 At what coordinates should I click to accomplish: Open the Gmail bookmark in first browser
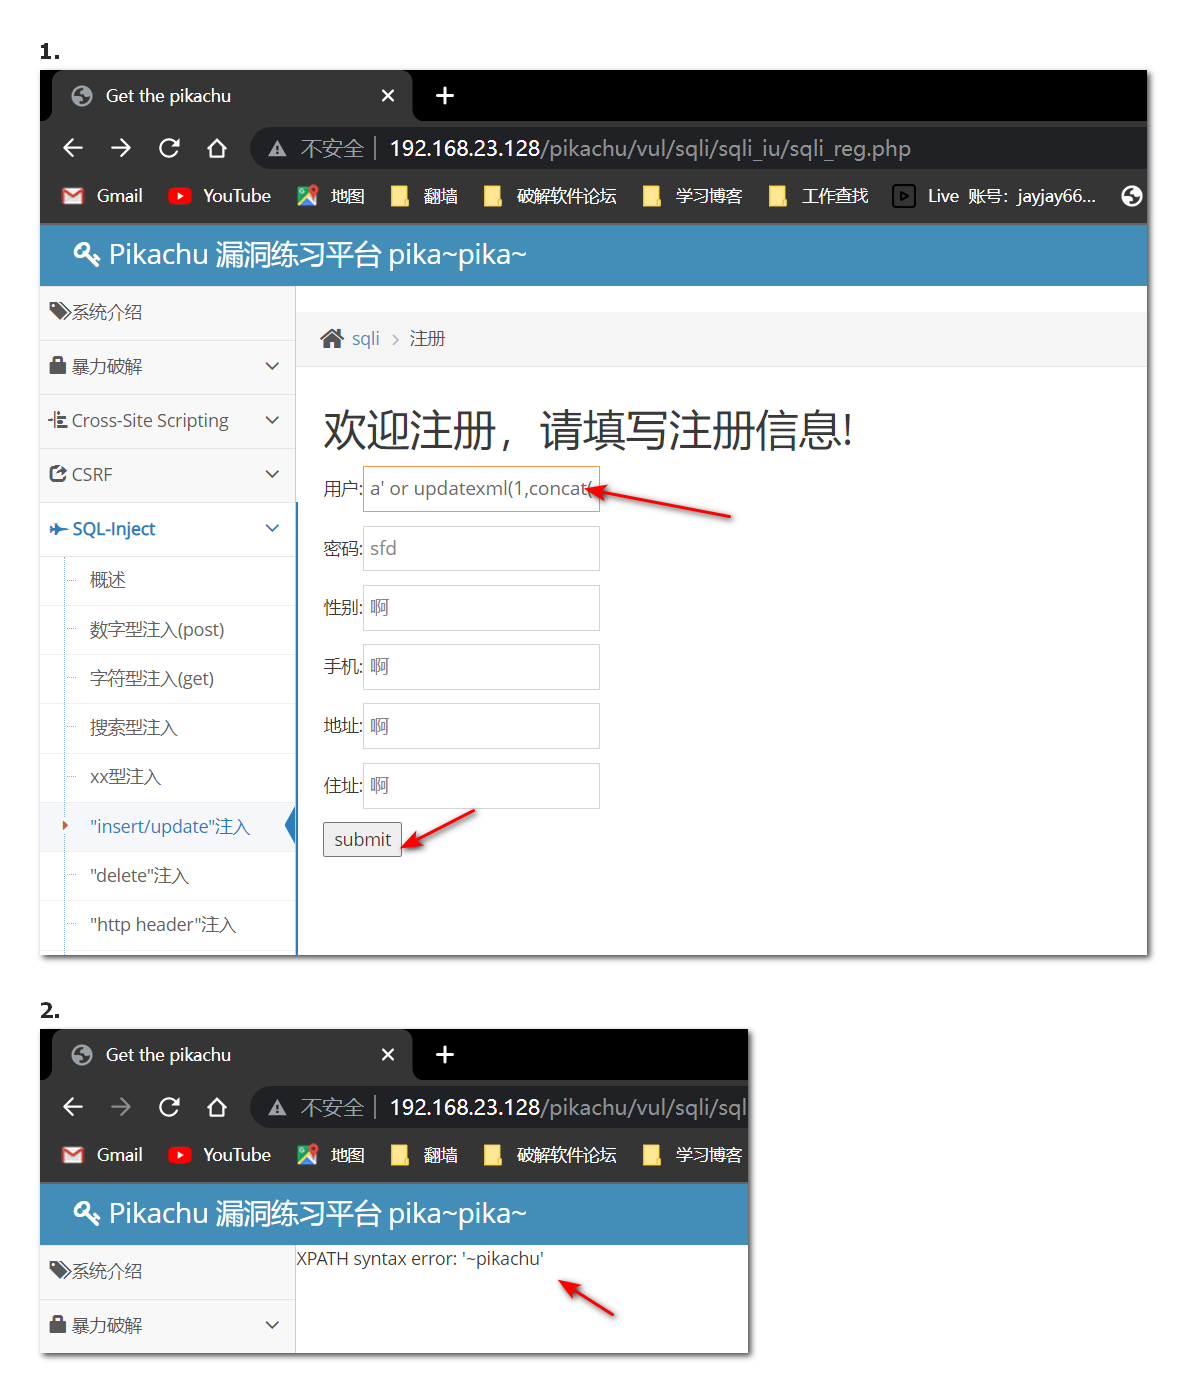(x=103, y=196)
